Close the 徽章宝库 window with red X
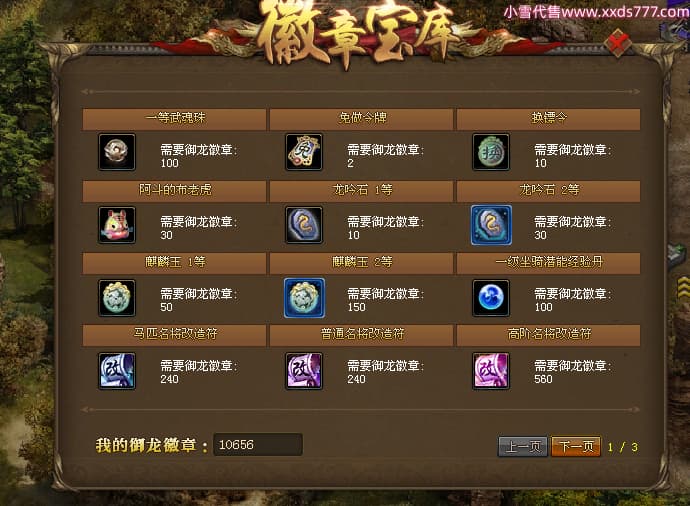The width and height of the screenshot is (690, 506). point(618,43)
